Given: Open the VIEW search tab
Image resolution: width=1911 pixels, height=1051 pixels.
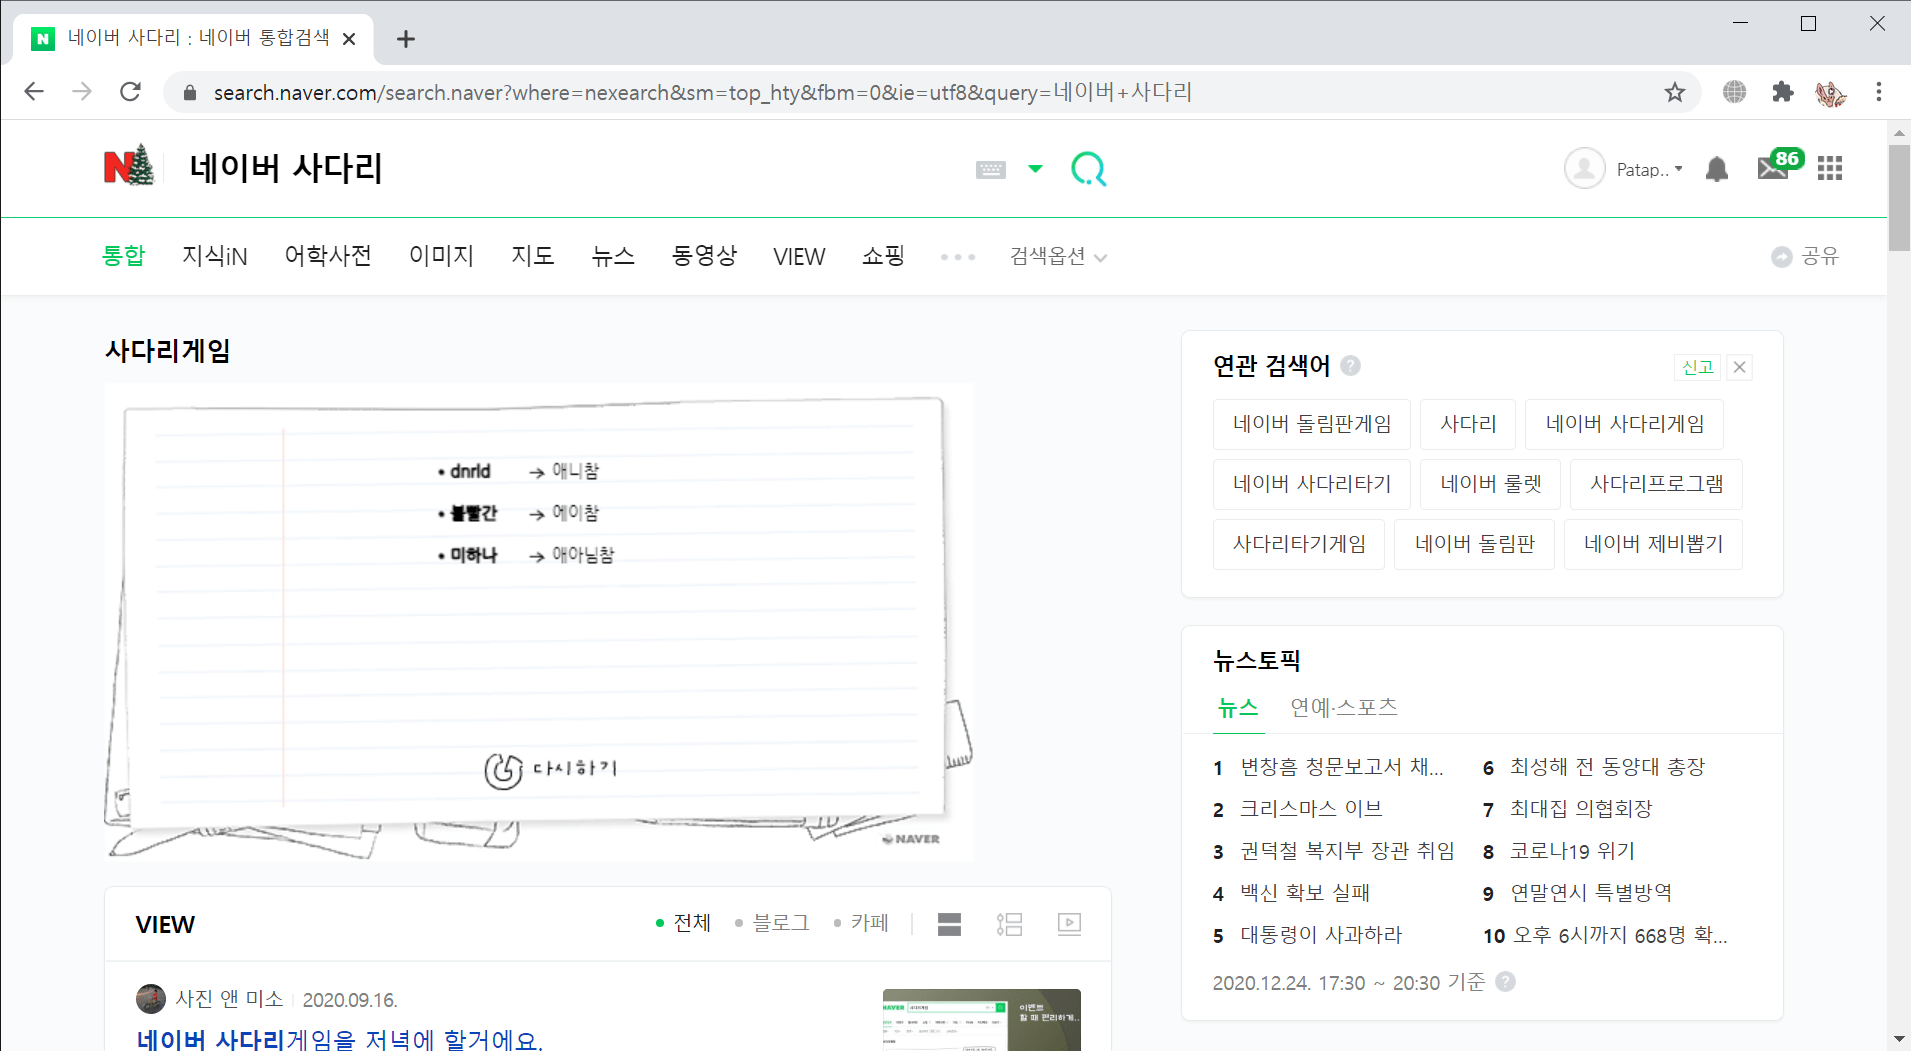Looking at the screenshot, I should [x=799, y=257].
